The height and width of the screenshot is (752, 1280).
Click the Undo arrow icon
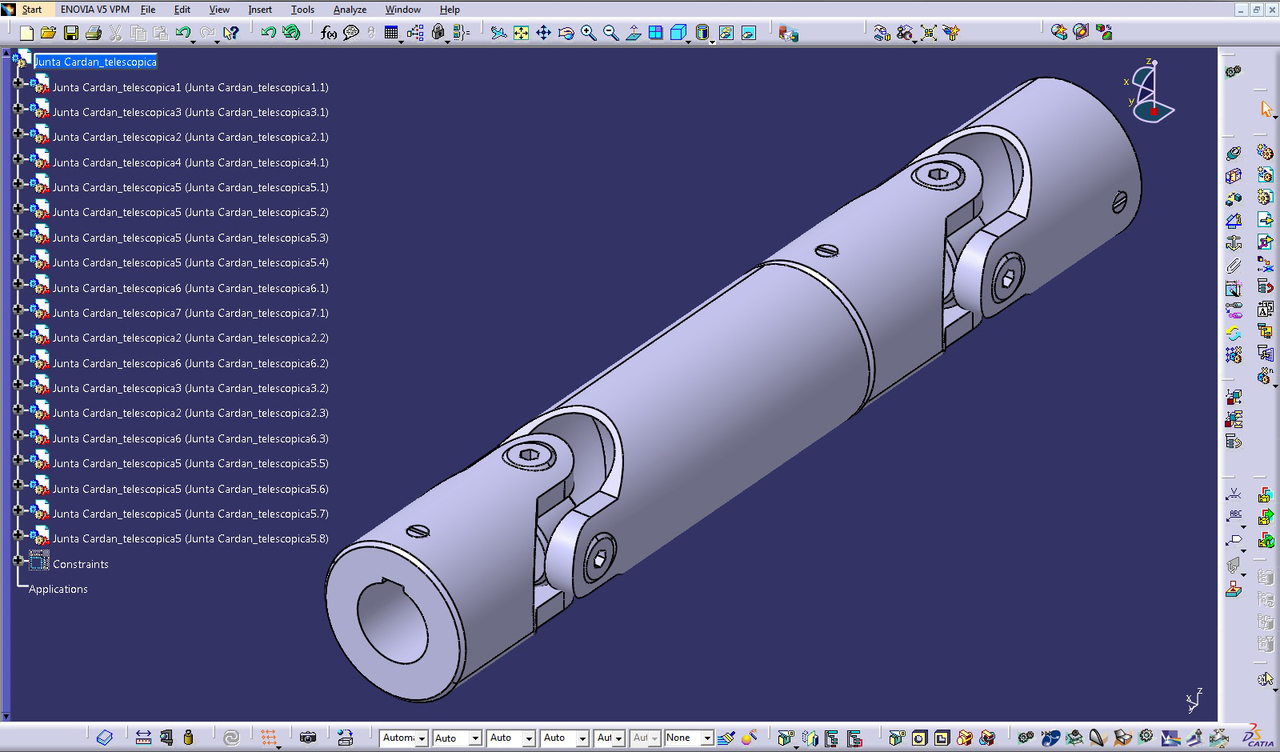click(x=183, y=33)
